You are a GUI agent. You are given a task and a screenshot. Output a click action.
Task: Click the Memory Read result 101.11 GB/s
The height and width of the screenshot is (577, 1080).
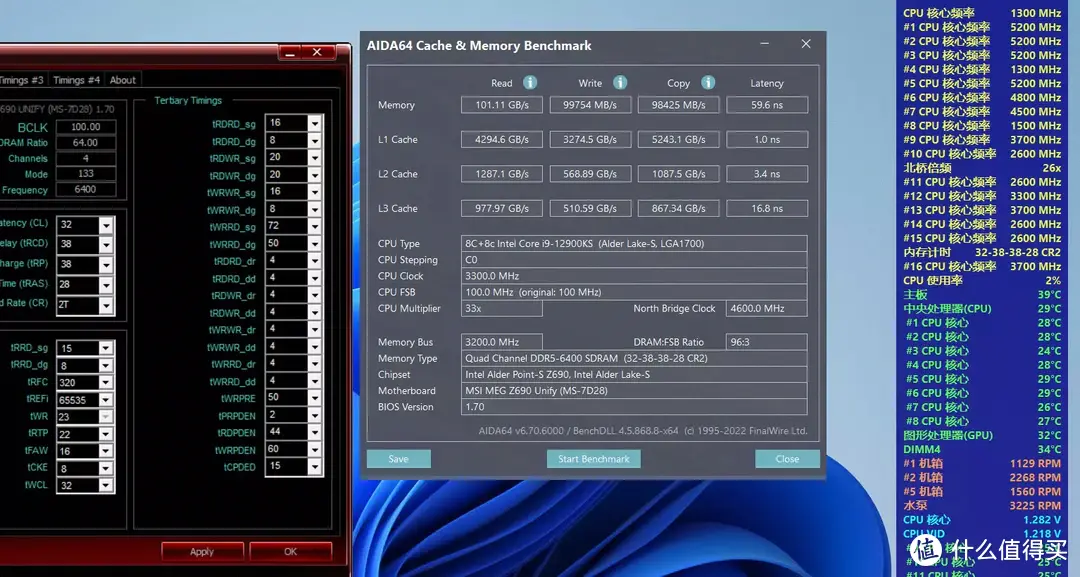click(x=501, y=105)
